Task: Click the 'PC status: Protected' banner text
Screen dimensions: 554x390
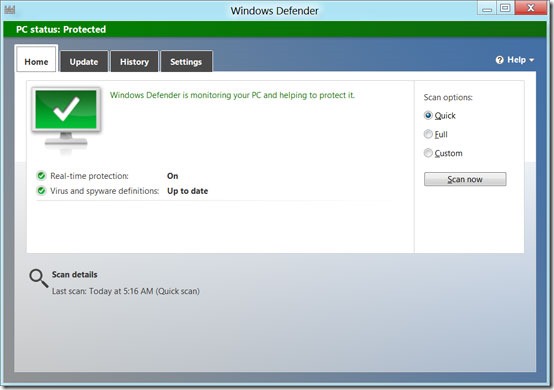Action: (x=61, y=29)
